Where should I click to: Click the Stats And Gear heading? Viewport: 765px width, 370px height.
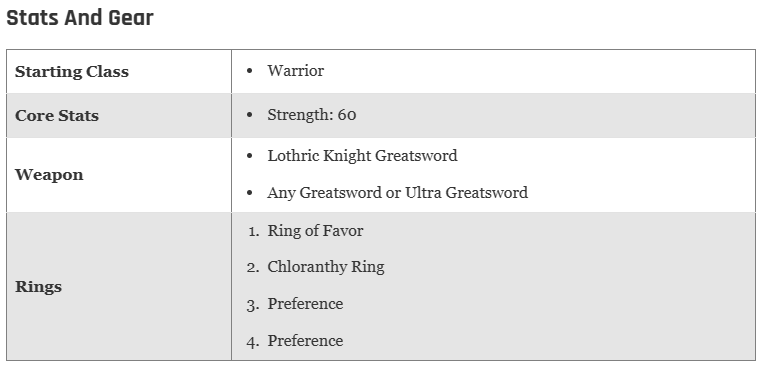(x=80, y=19)
